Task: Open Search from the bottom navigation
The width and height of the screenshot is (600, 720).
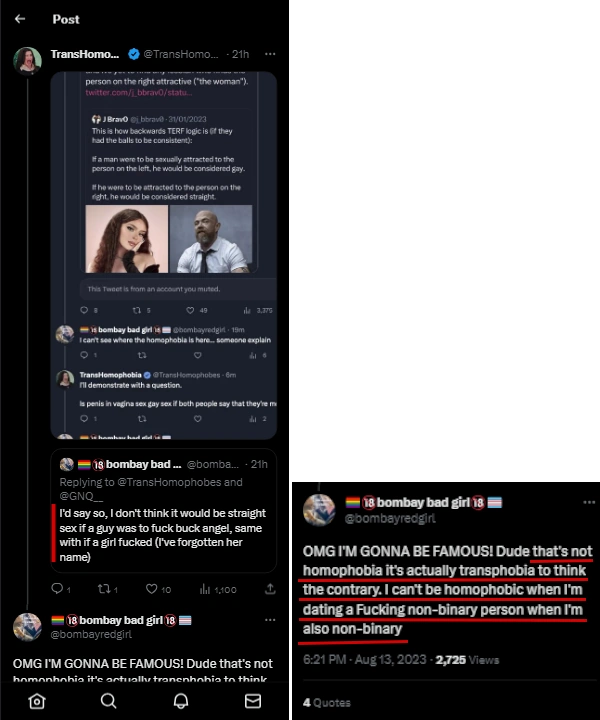Action: (109, 701)
